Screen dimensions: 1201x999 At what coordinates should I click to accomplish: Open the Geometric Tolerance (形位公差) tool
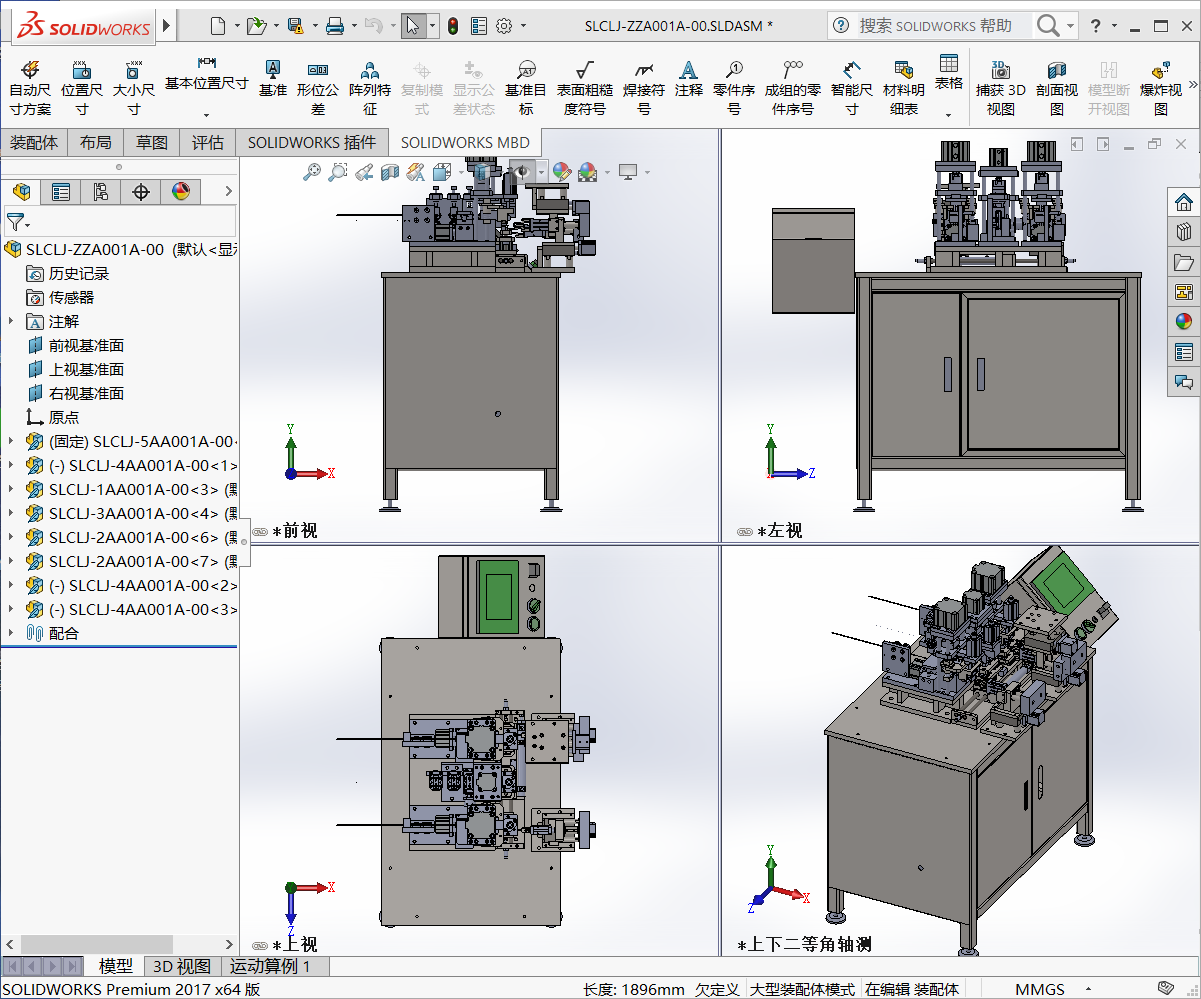(x=318, y=87)
